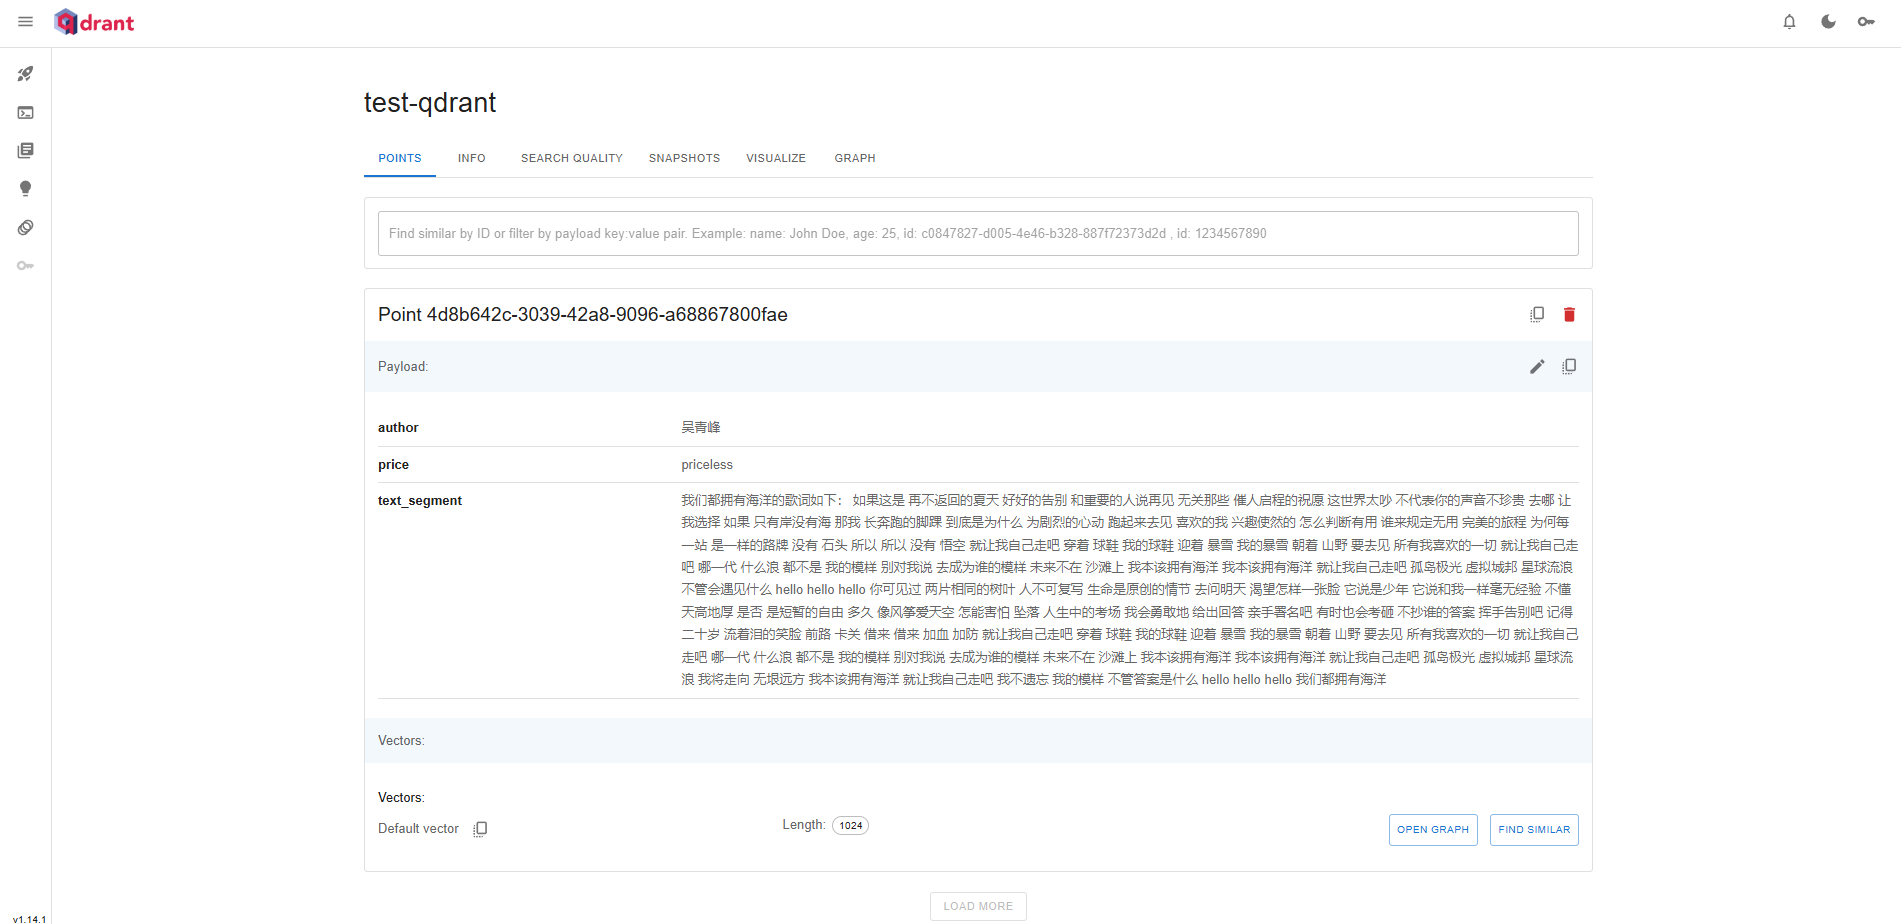Expand the Payload section header
Image resolution: width=1901 pixels, height=924 pixels.
[403, 366]
